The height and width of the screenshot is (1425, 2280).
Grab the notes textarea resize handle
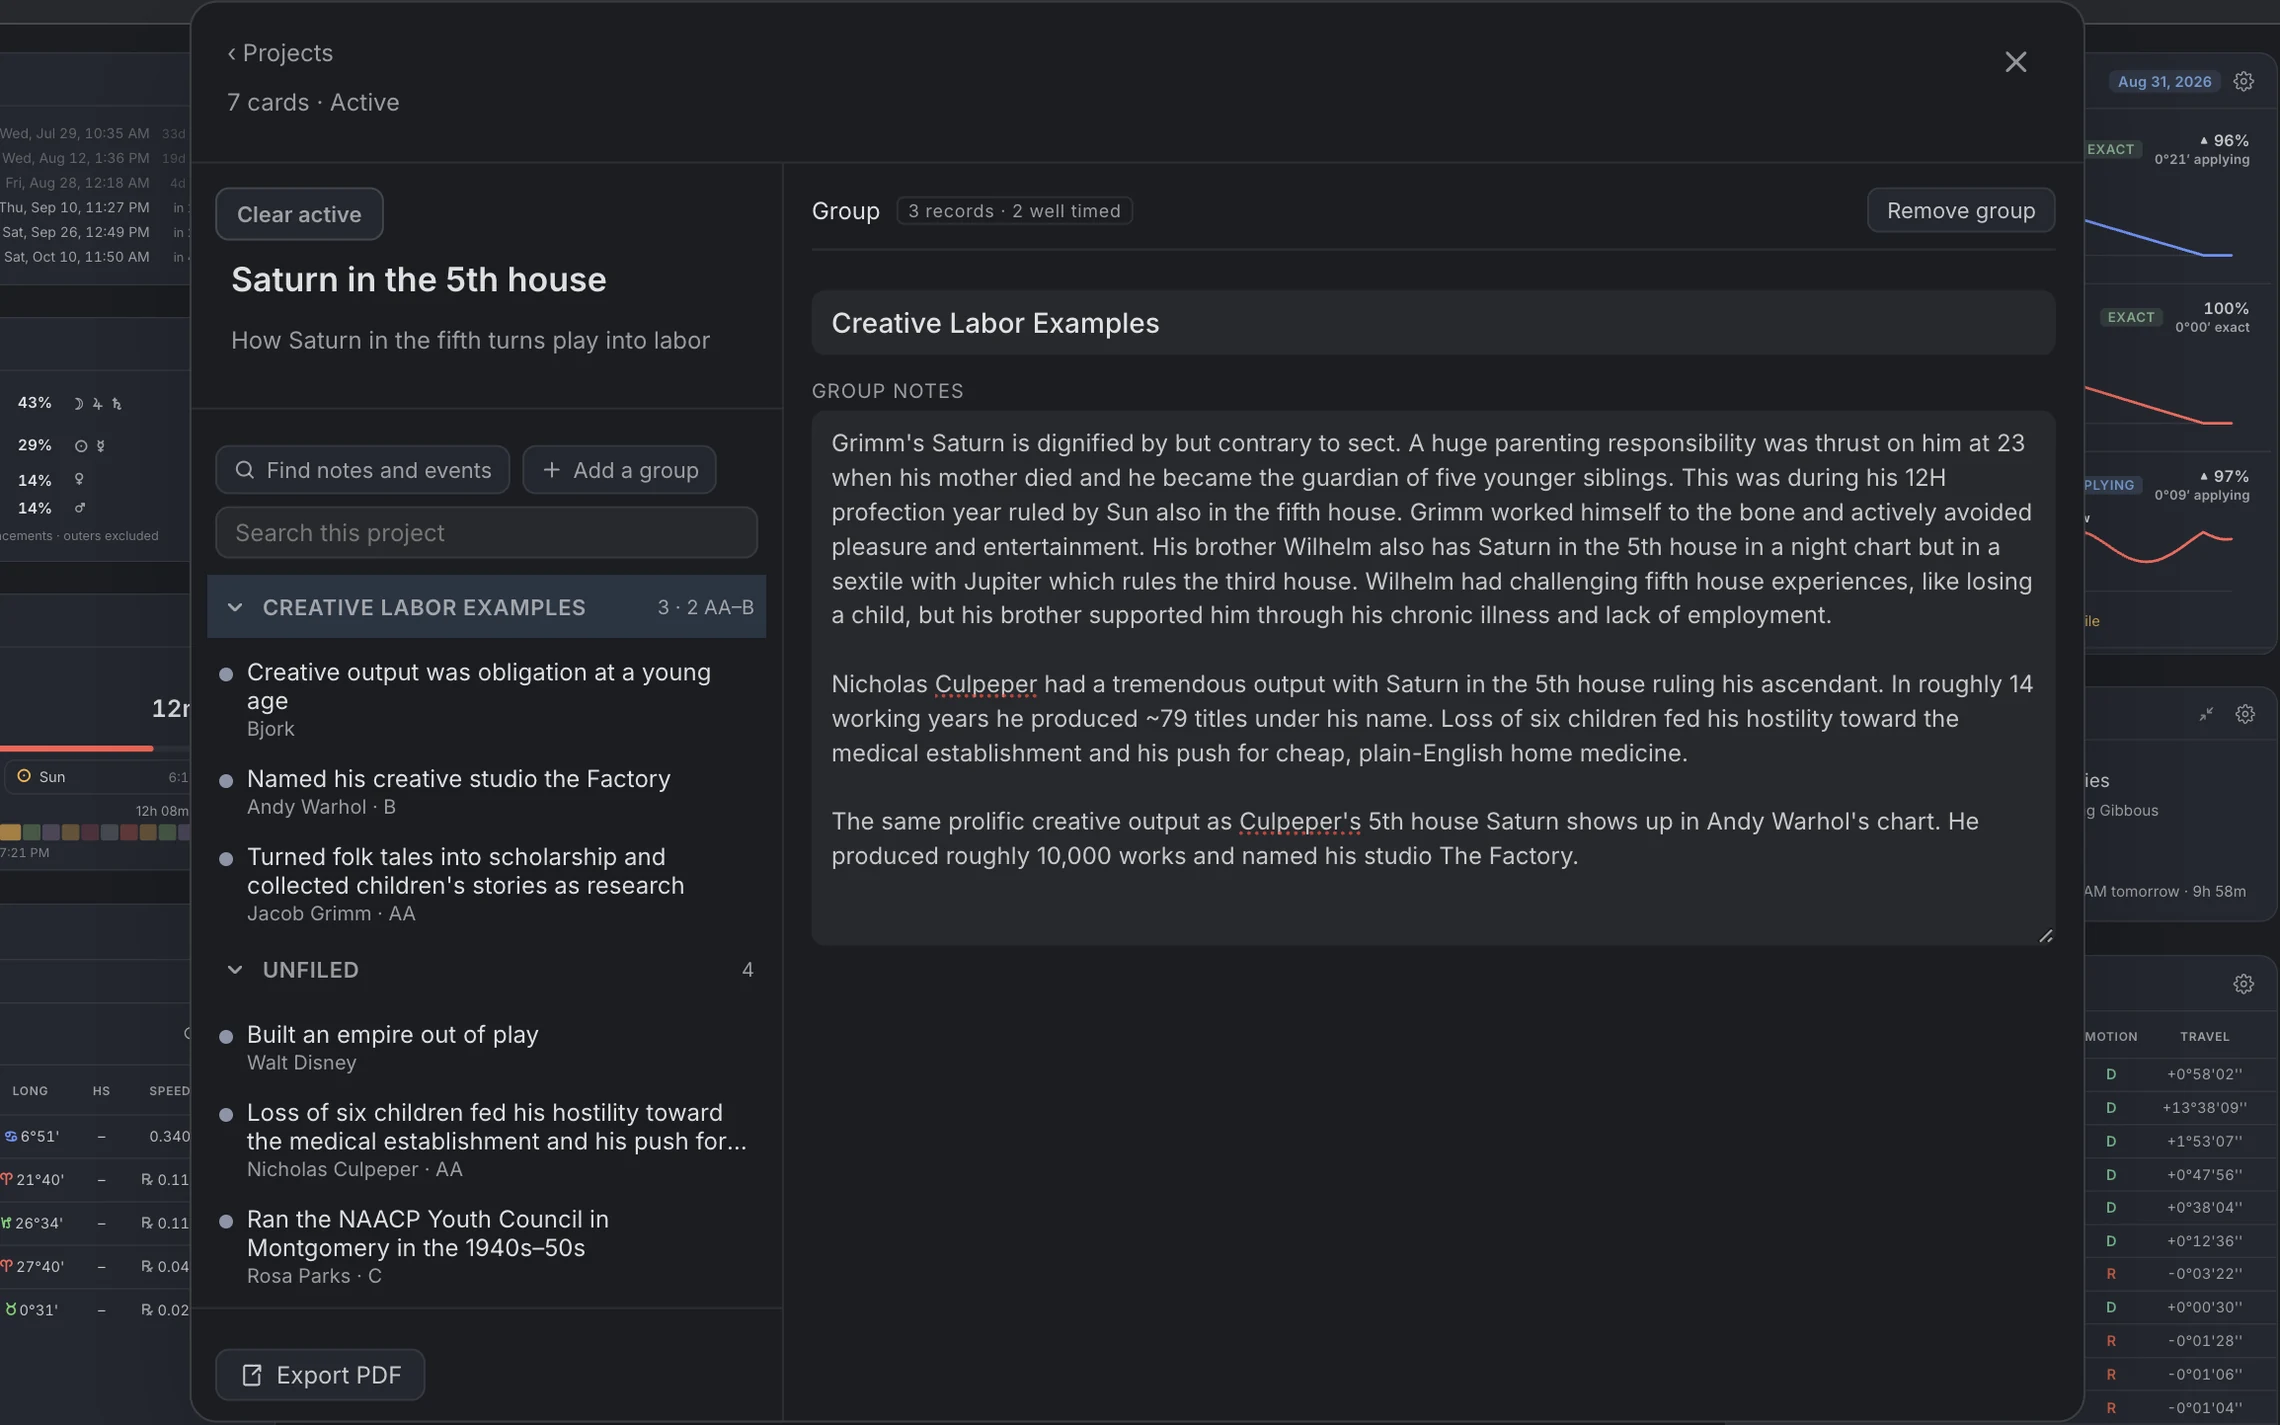coord(2045,935)
